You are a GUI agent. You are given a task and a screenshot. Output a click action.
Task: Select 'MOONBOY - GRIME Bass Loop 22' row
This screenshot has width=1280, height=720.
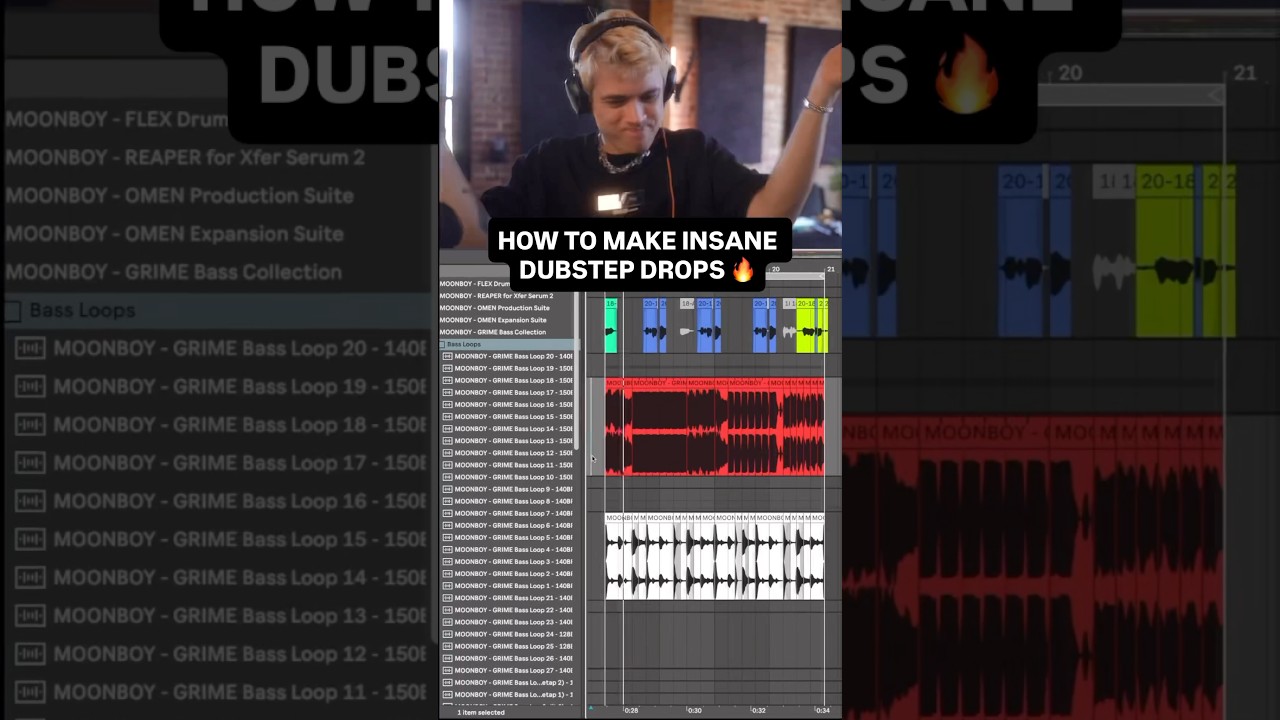click(509, 610)
